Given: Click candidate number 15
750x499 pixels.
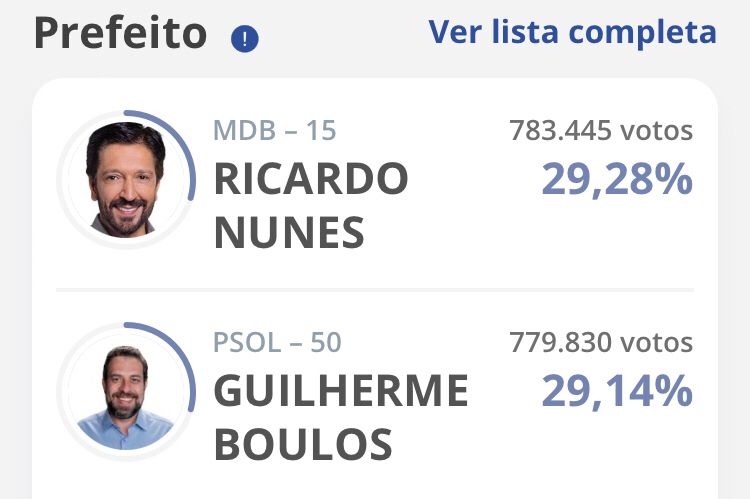Looking at the screenshot, I should tap(321, 130).
